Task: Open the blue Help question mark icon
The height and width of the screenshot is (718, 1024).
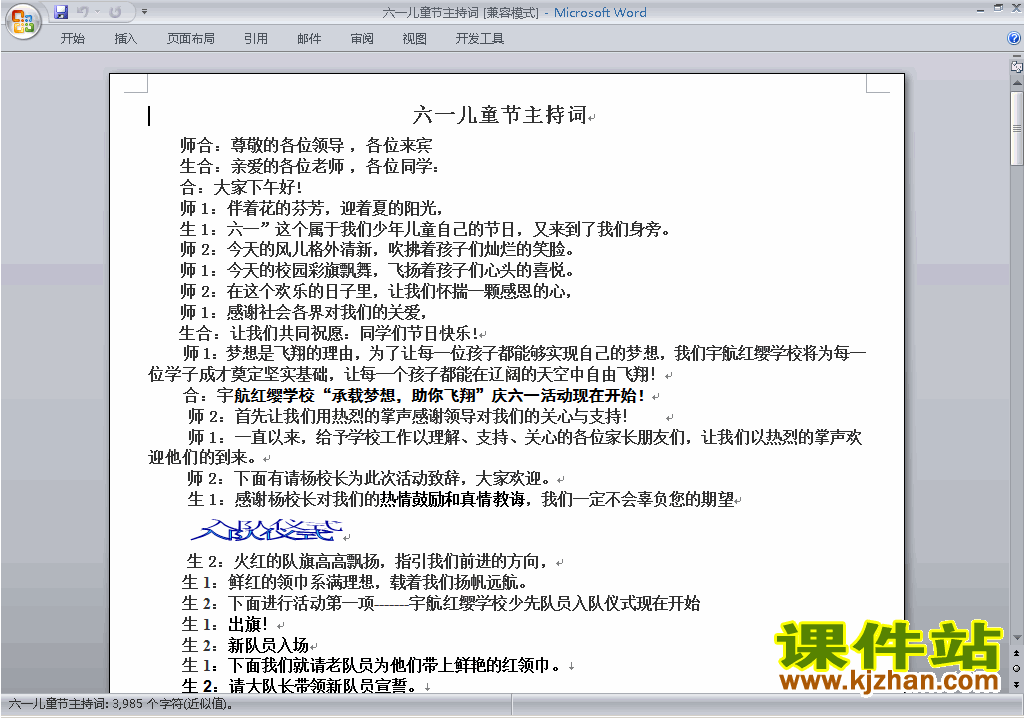Action: (x=1014, y=39)
